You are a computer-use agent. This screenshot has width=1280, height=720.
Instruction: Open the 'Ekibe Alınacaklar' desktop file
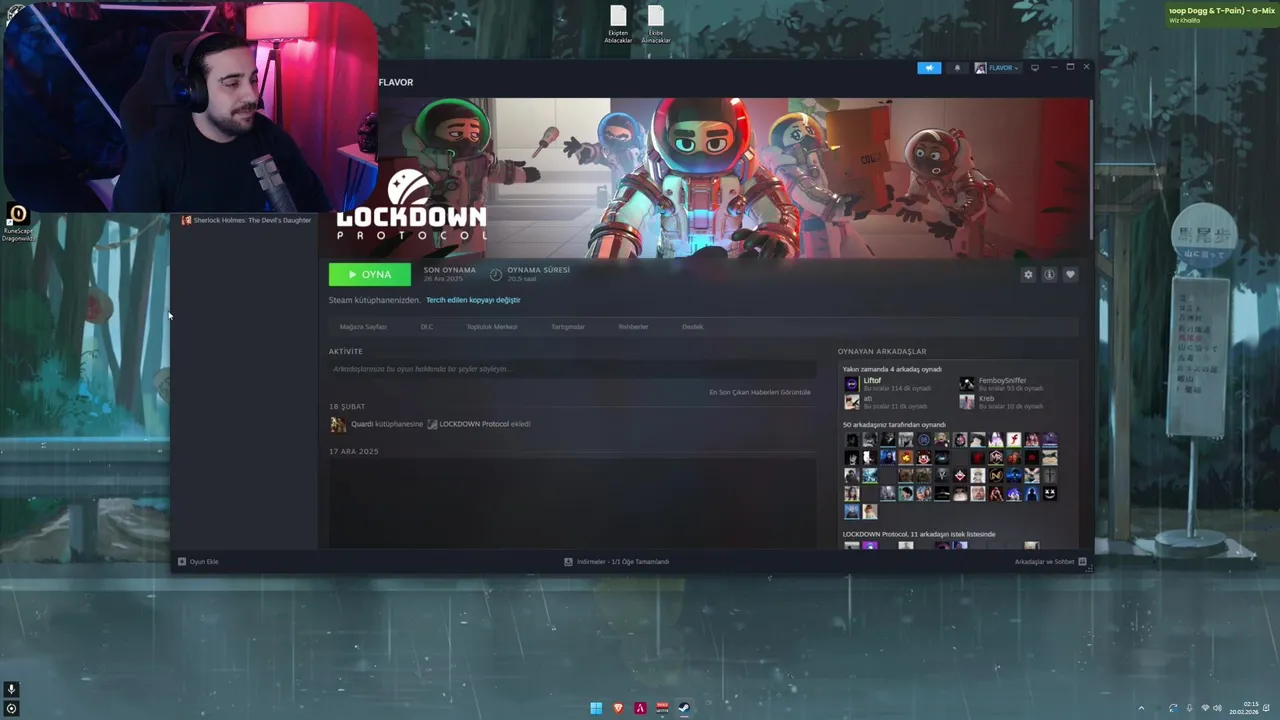tap(656, 25)
